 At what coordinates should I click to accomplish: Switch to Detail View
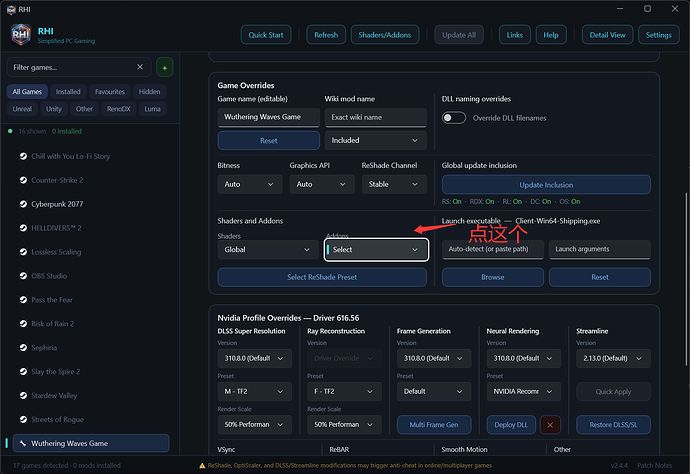607,35
